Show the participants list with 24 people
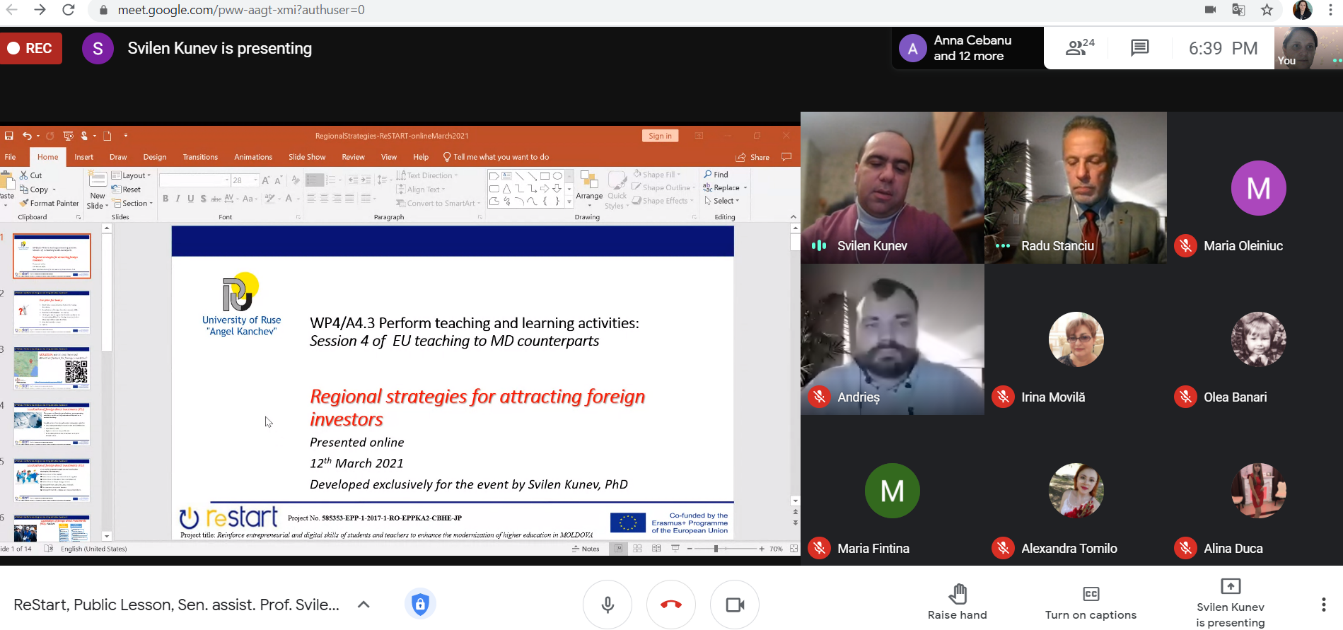Viewport: 1343px width, 630px height. [1080, 47]
